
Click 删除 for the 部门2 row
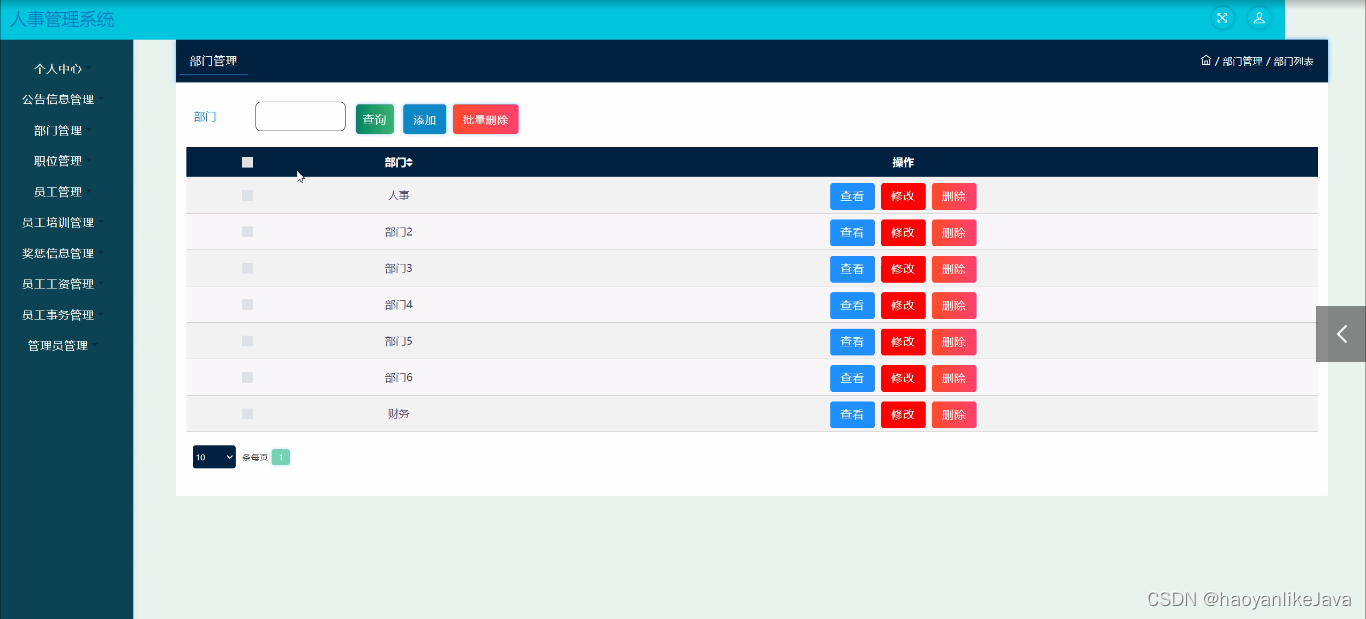pos(954,232)
